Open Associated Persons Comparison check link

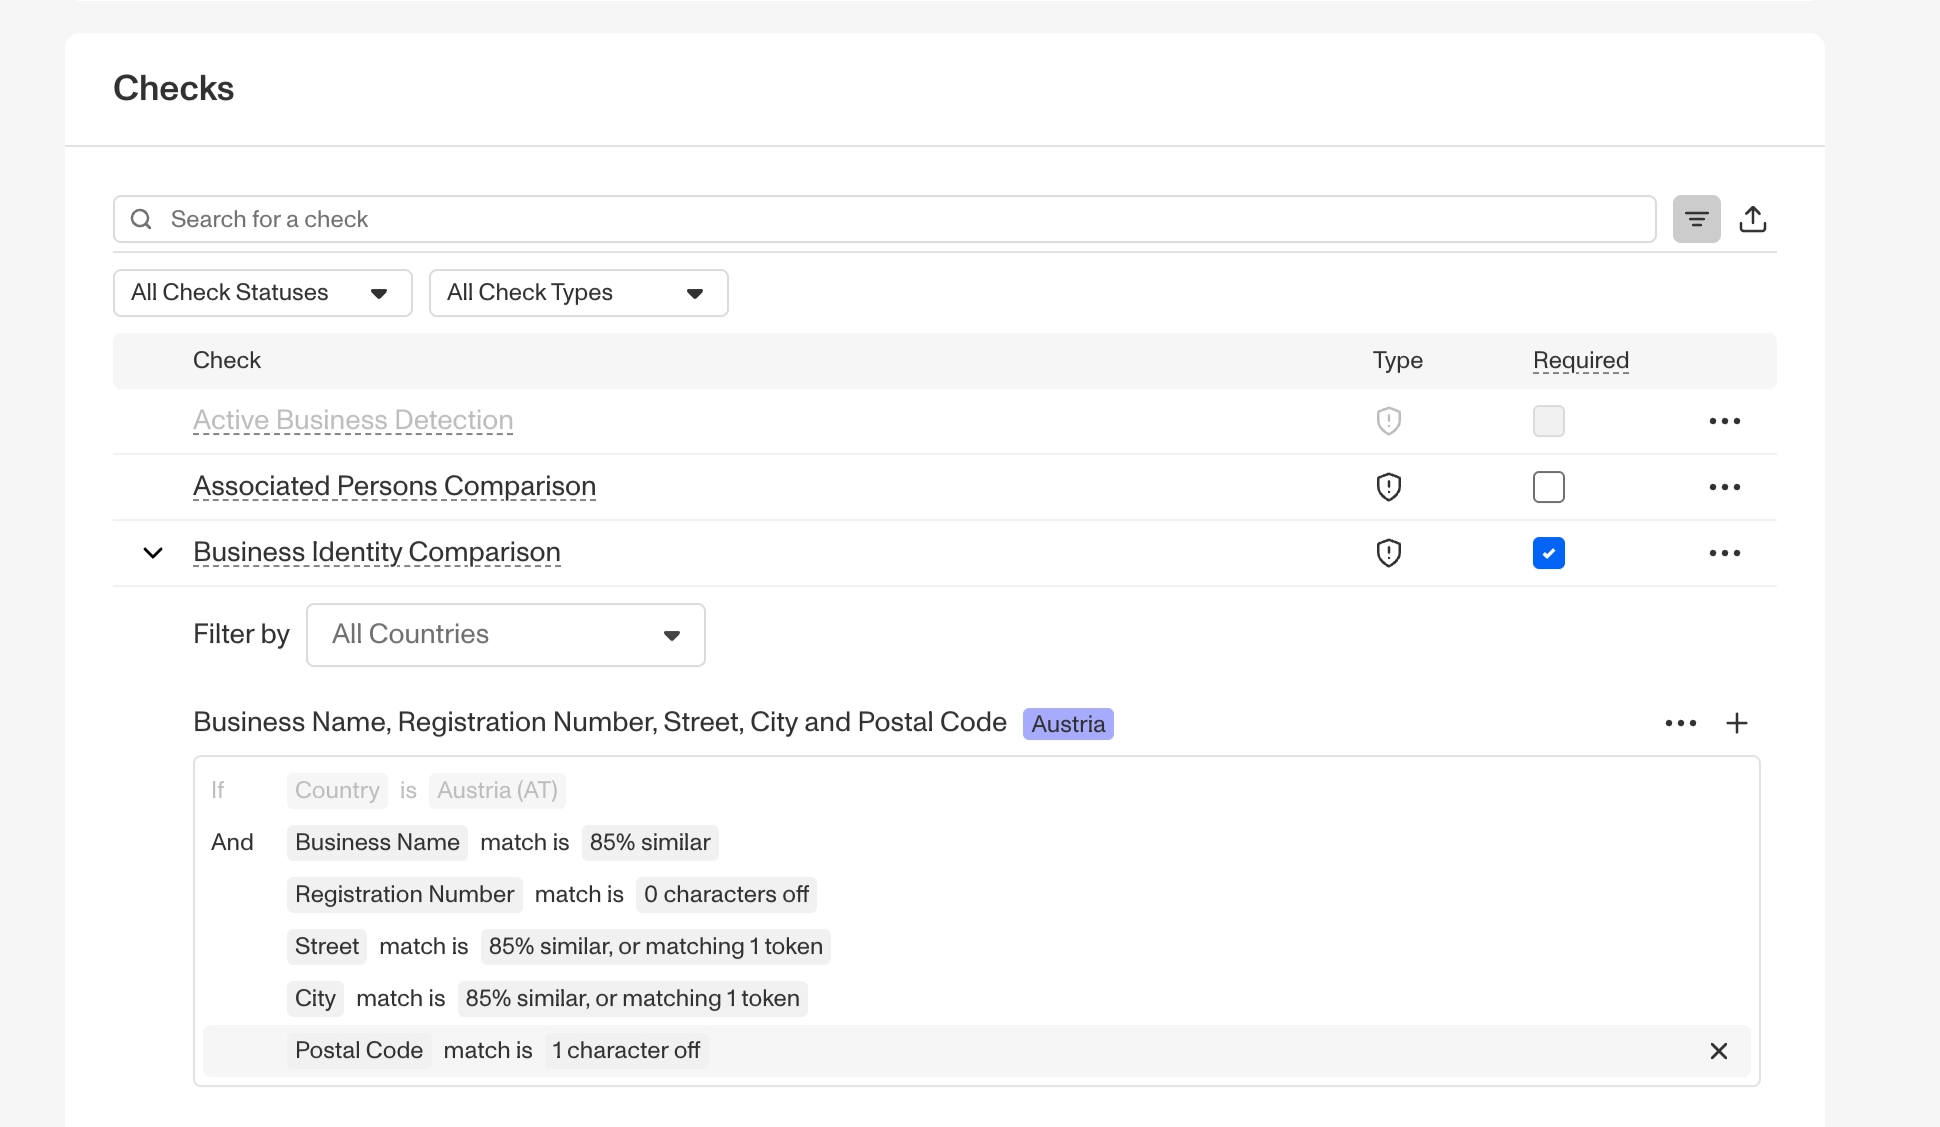click(394, 486)
